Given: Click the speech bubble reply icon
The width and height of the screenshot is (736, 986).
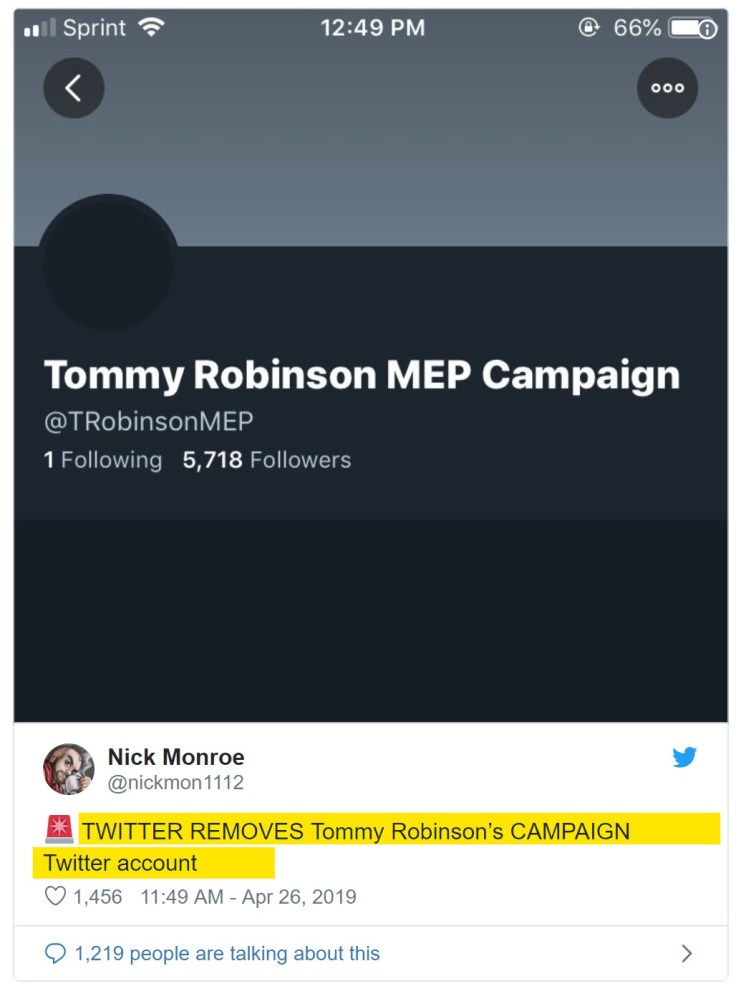Looking at the screenshot, I should click(x=56, y=953).
